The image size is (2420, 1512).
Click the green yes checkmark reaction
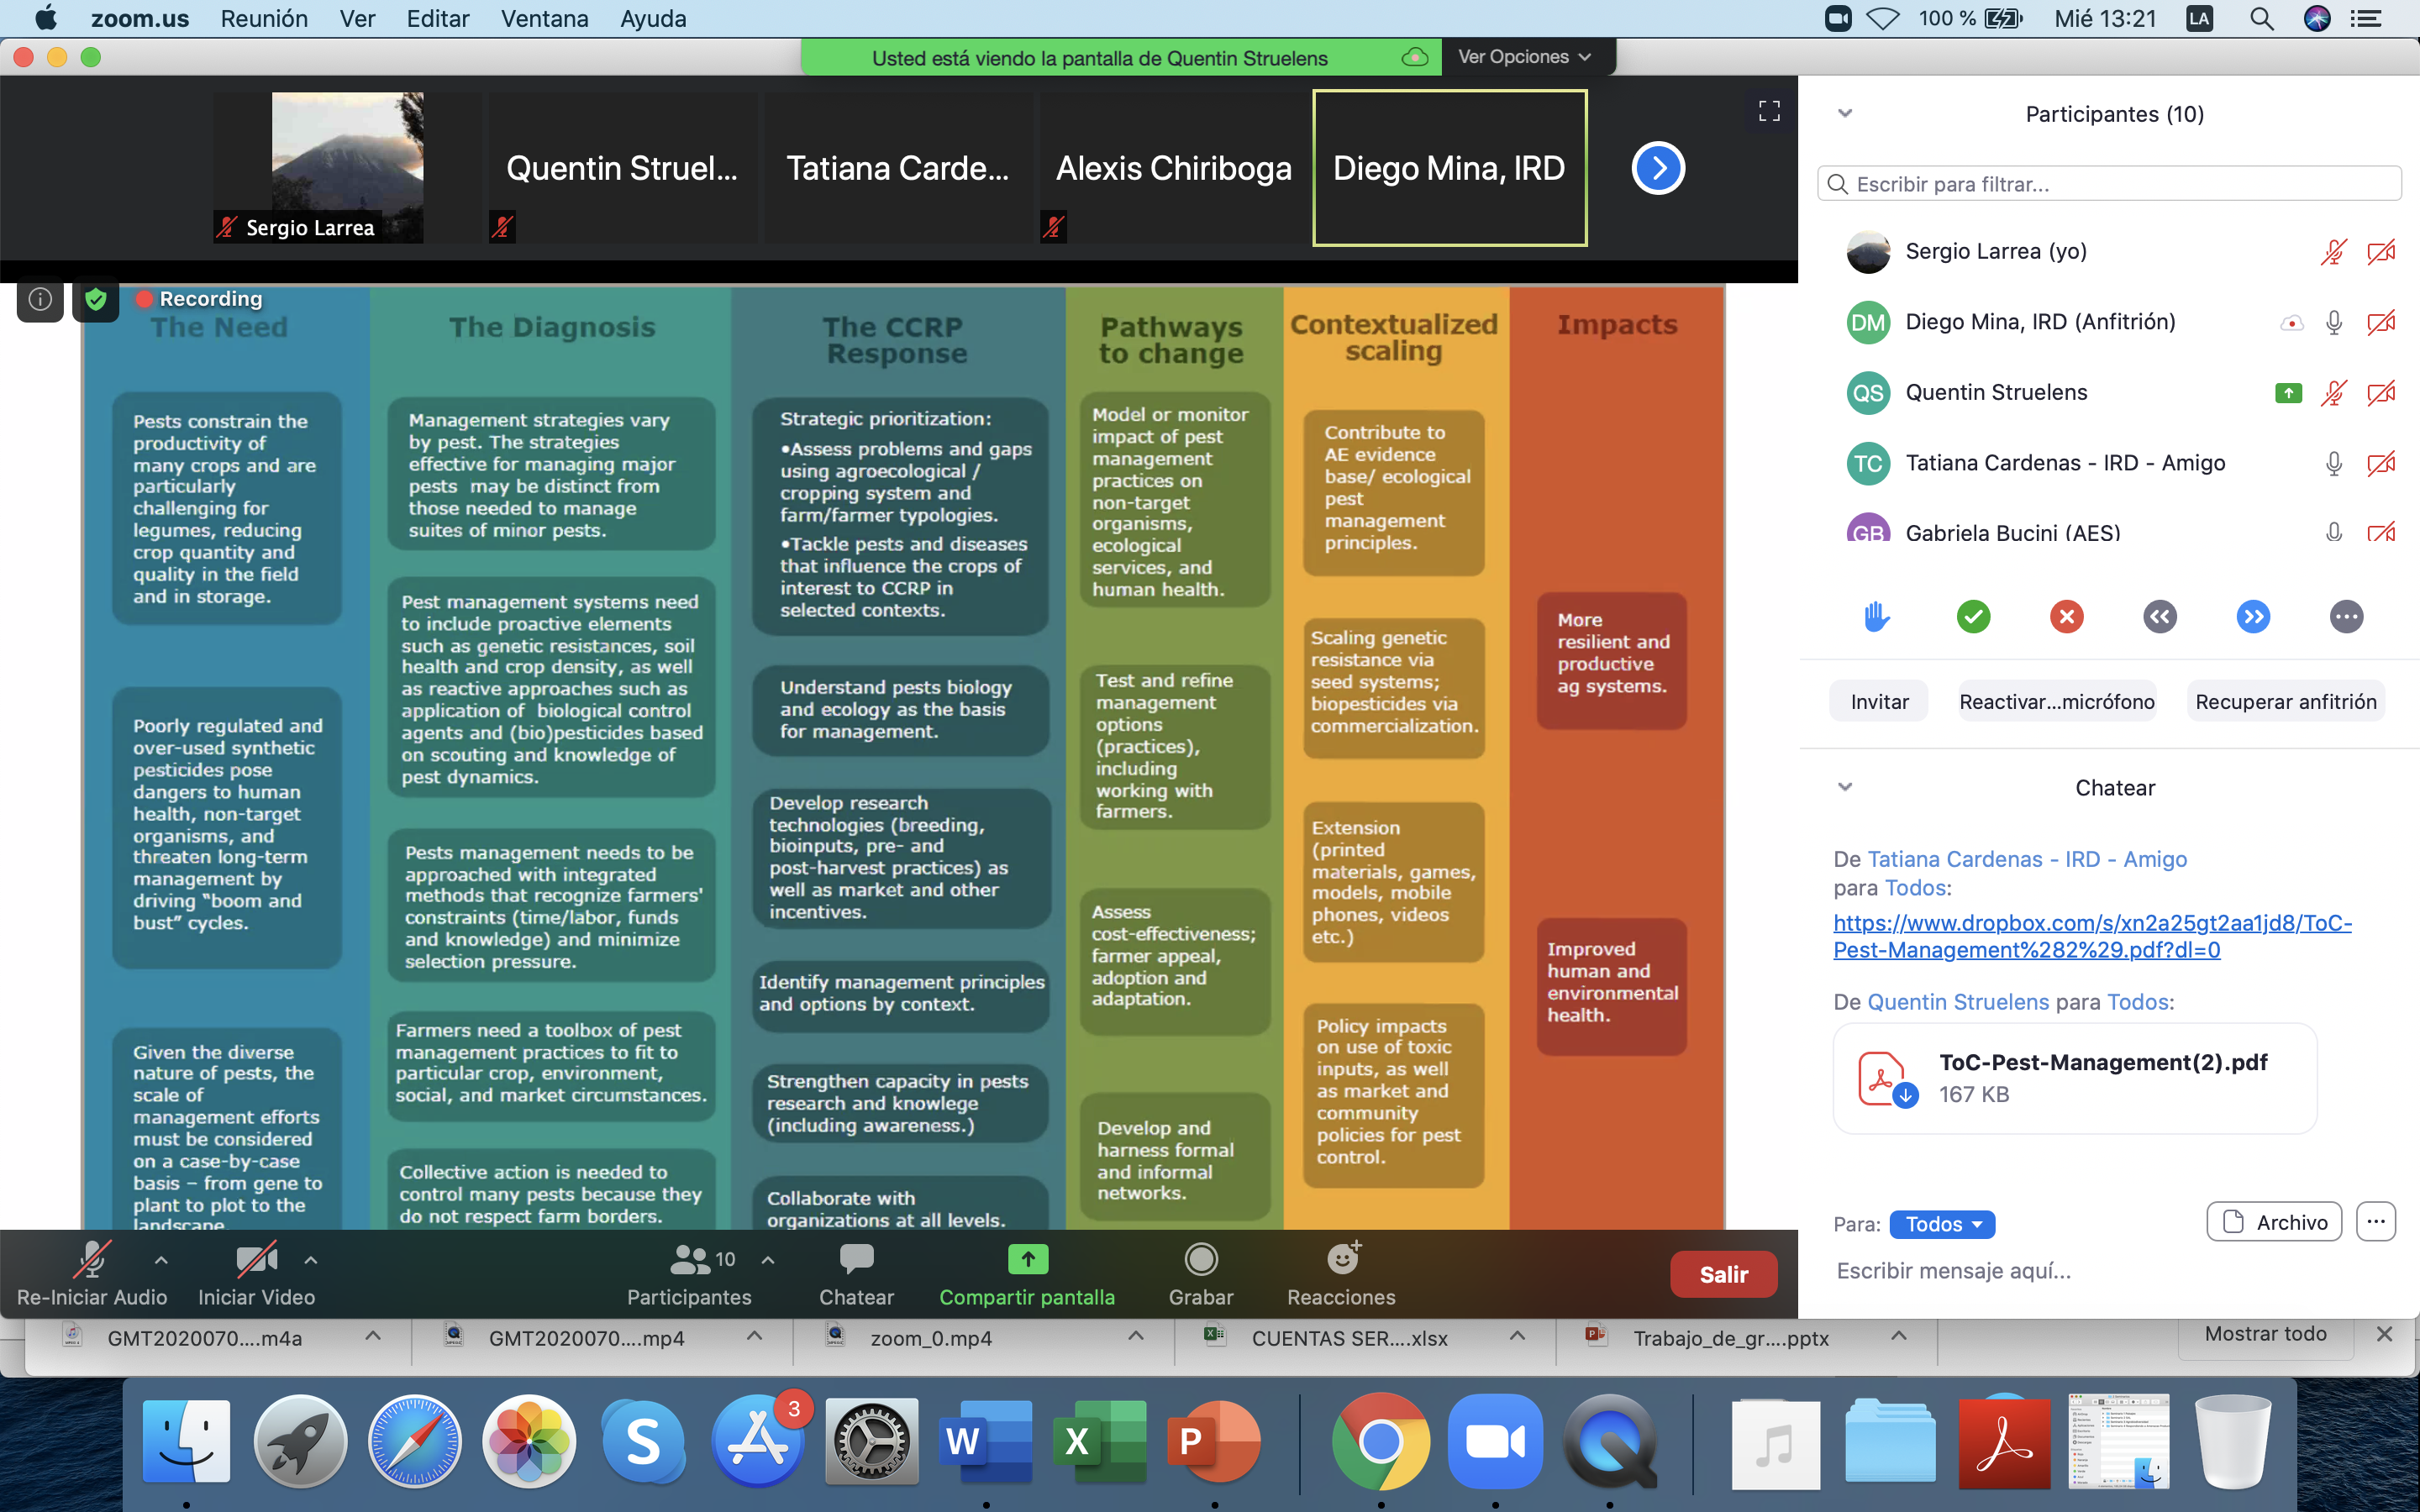pyautogui.click(x=1973, y=616)
